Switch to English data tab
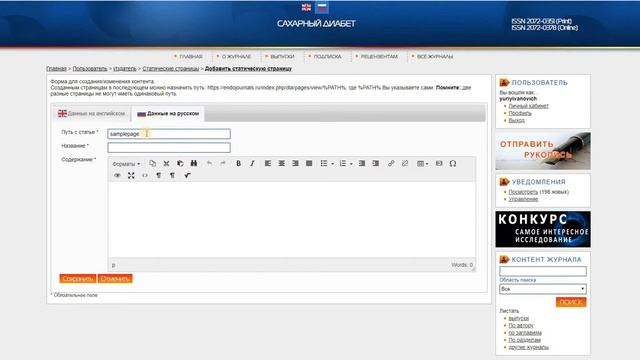640x360 pixels. pos(91,113)
